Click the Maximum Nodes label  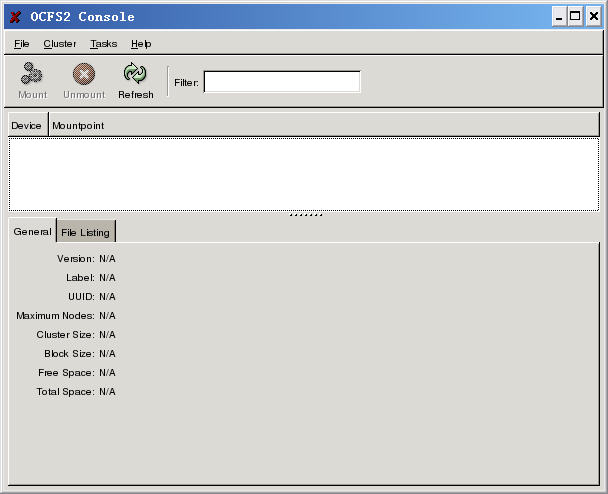pyautogui.click(x=55, y=316)
